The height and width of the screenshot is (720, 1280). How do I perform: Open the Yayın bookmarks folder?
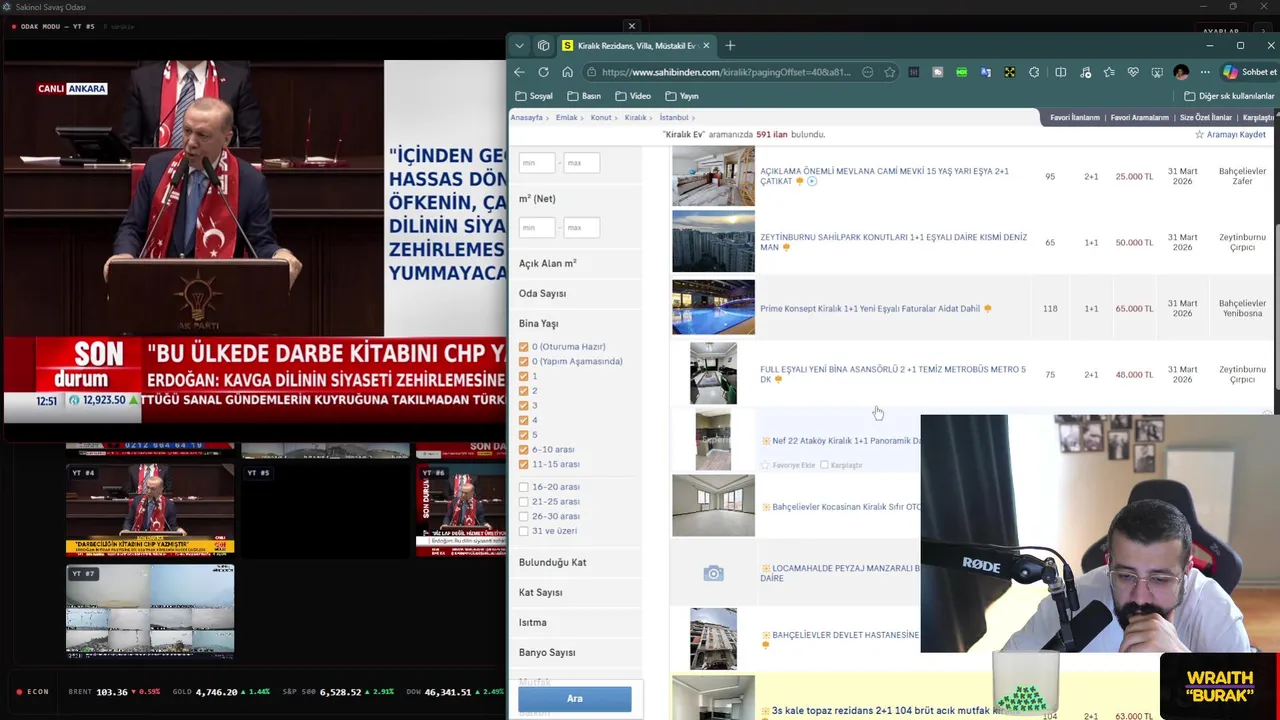coord(681,96)
